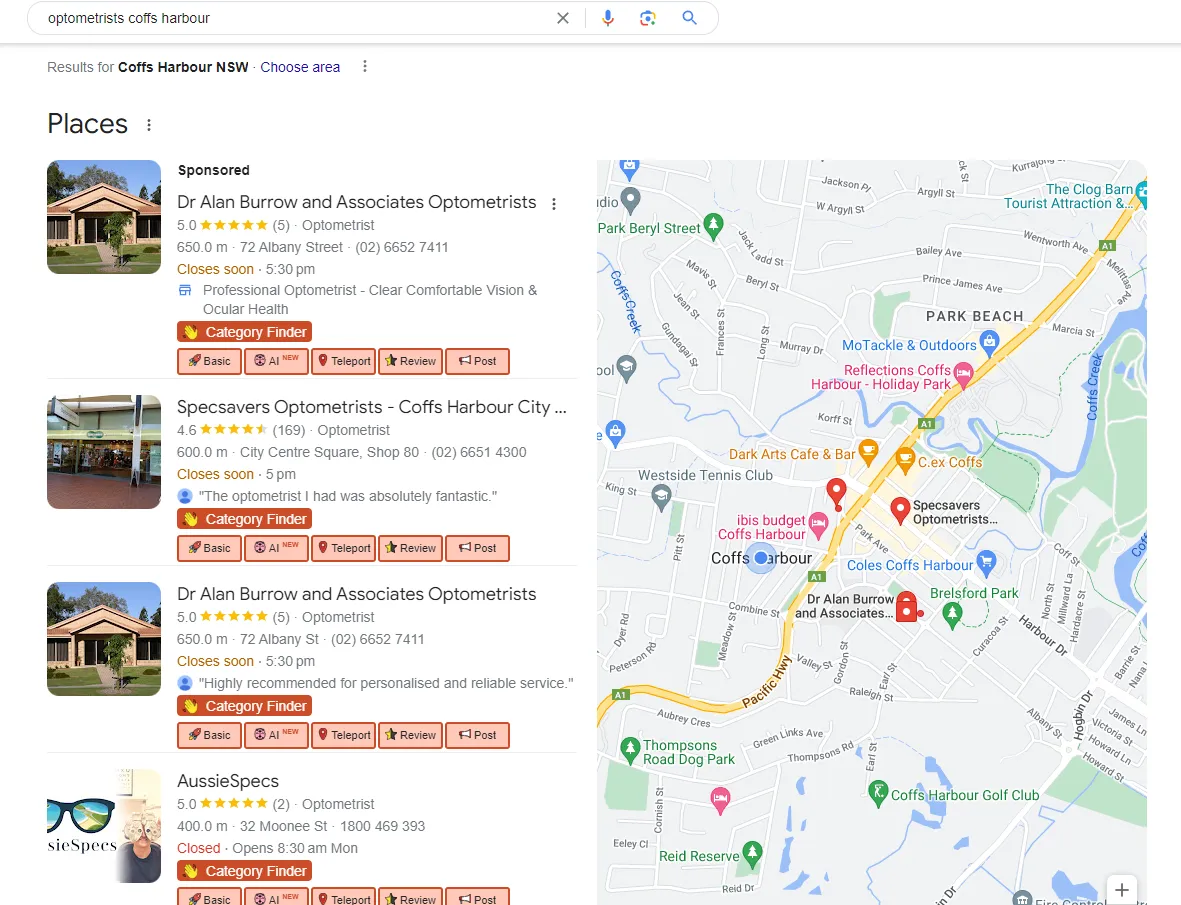The width and height of the screenshot is (1181, 905).
Task: Click Review button under Specsavers listing
Action: 410,548
